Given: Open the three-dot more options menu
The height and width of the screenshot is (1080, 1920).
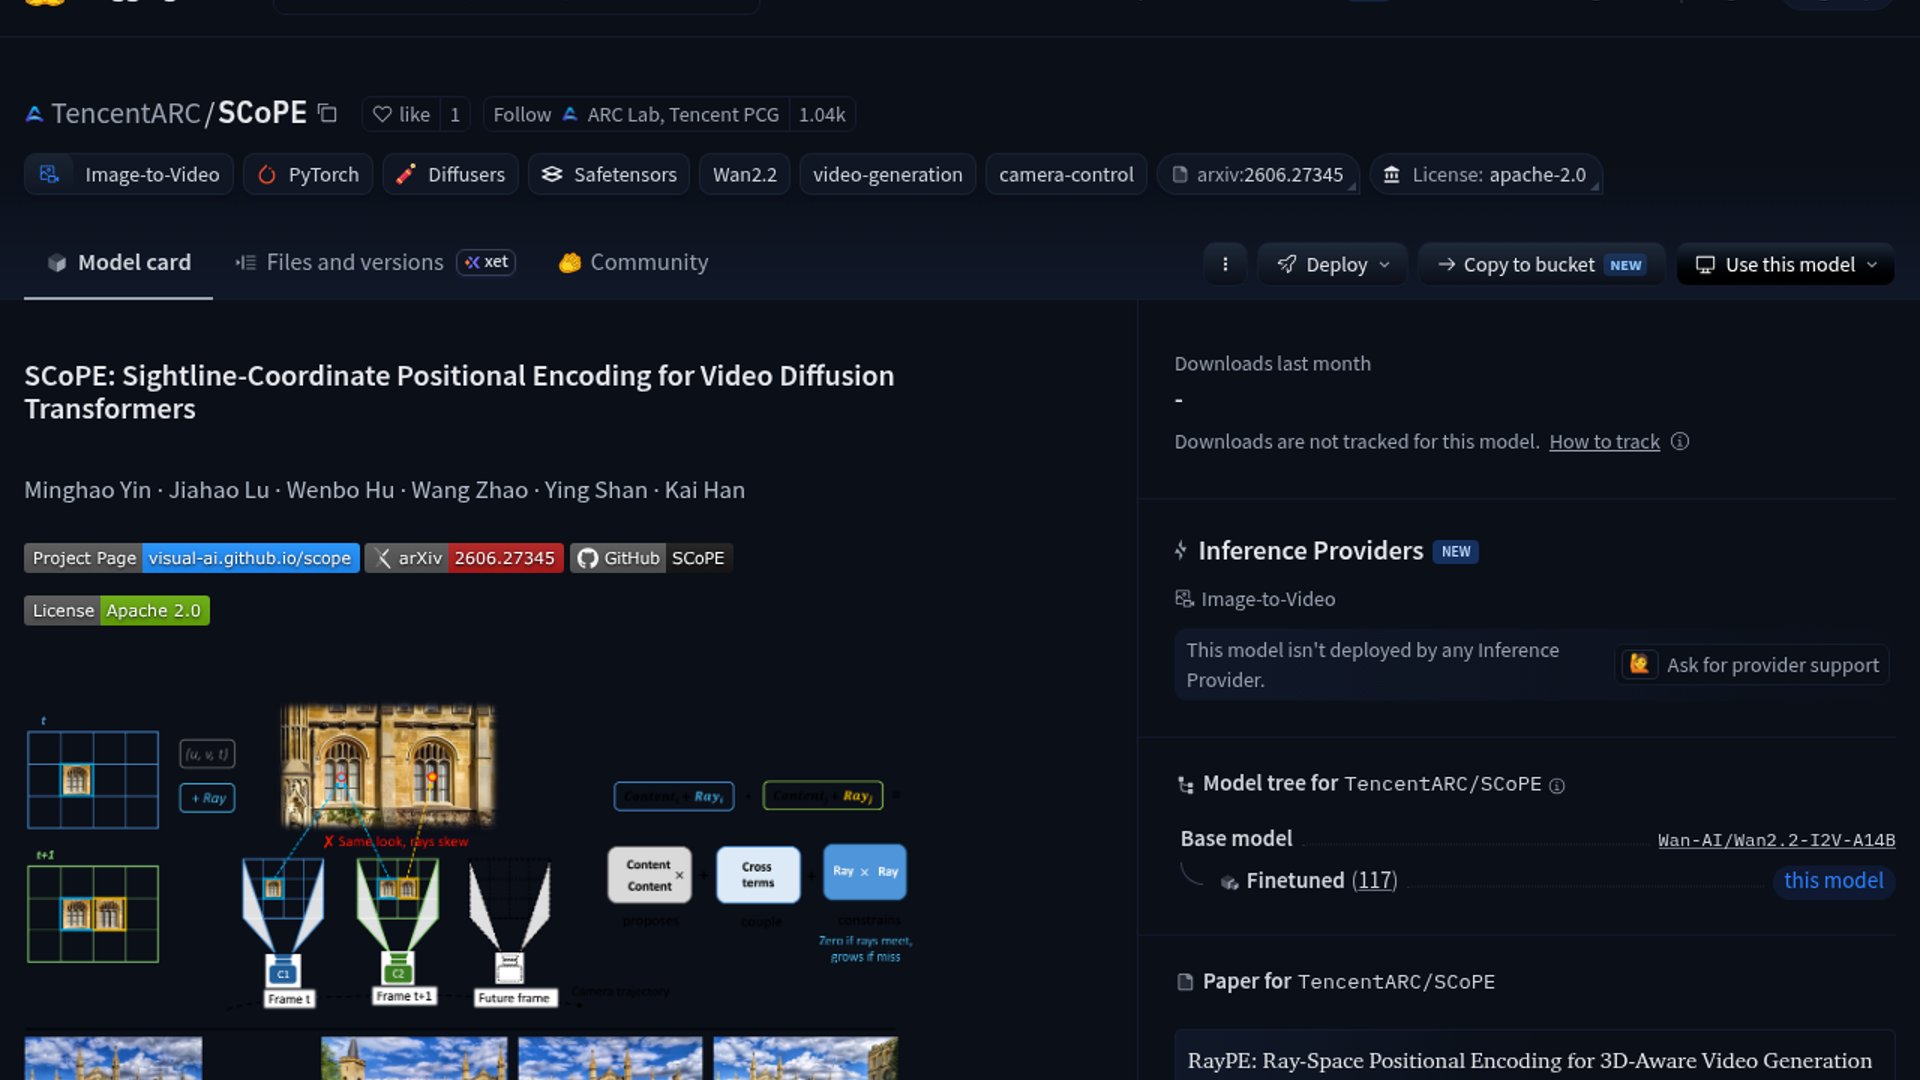Looking at the screenshot, I should pos(1225,264).
